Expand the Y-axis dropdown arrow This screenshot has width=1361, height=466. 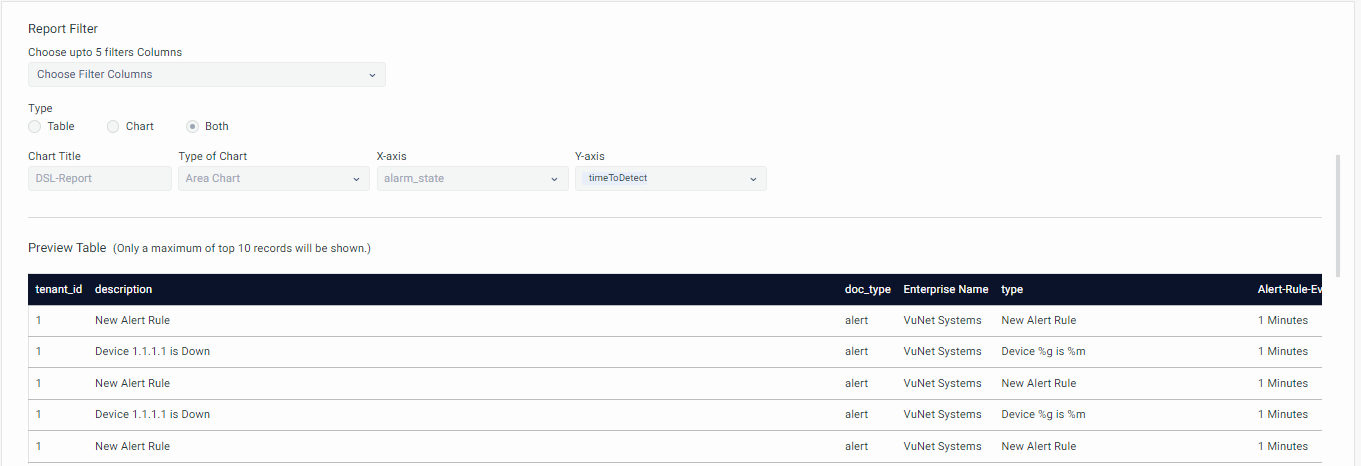[x=753, y=179]
